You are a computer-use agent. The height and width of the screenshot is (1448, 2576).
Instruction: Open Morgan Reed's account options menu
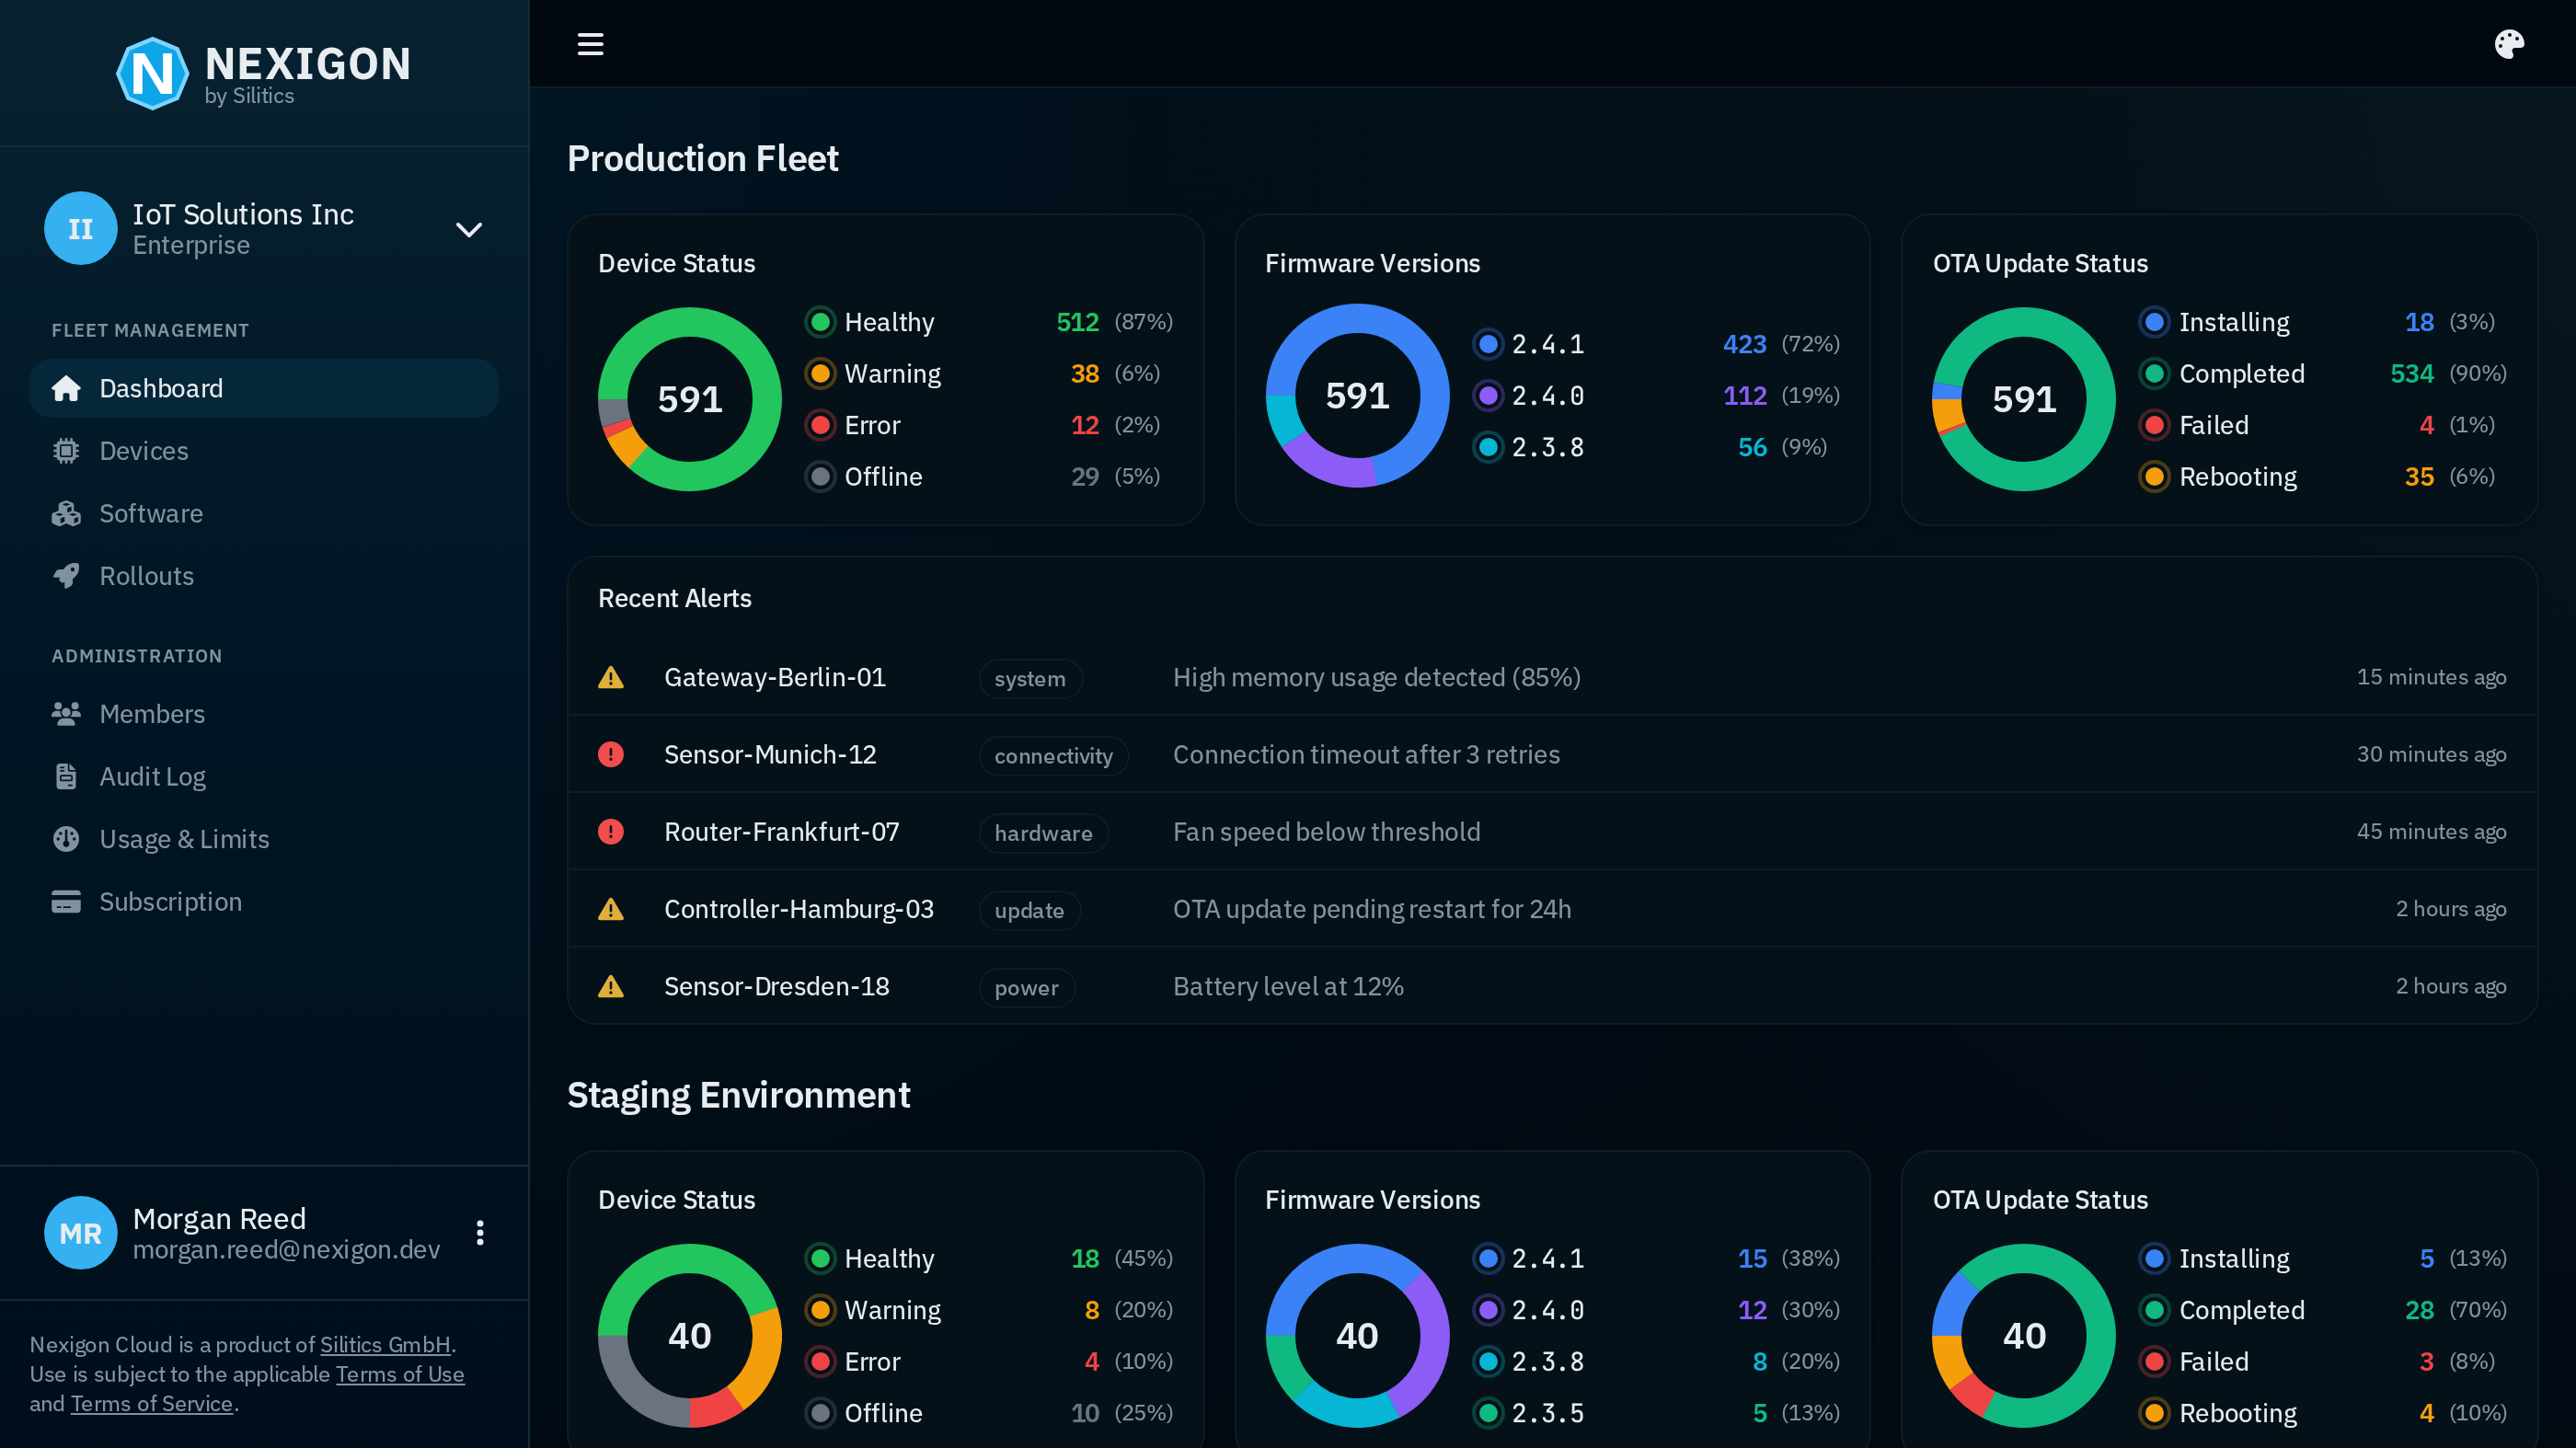(x=479, y=1232)
